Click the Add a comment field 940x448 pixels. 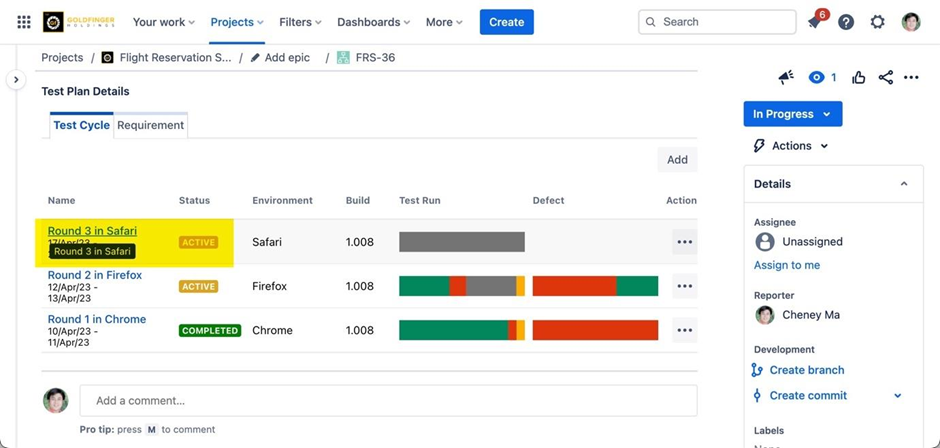tap(388, 401)
